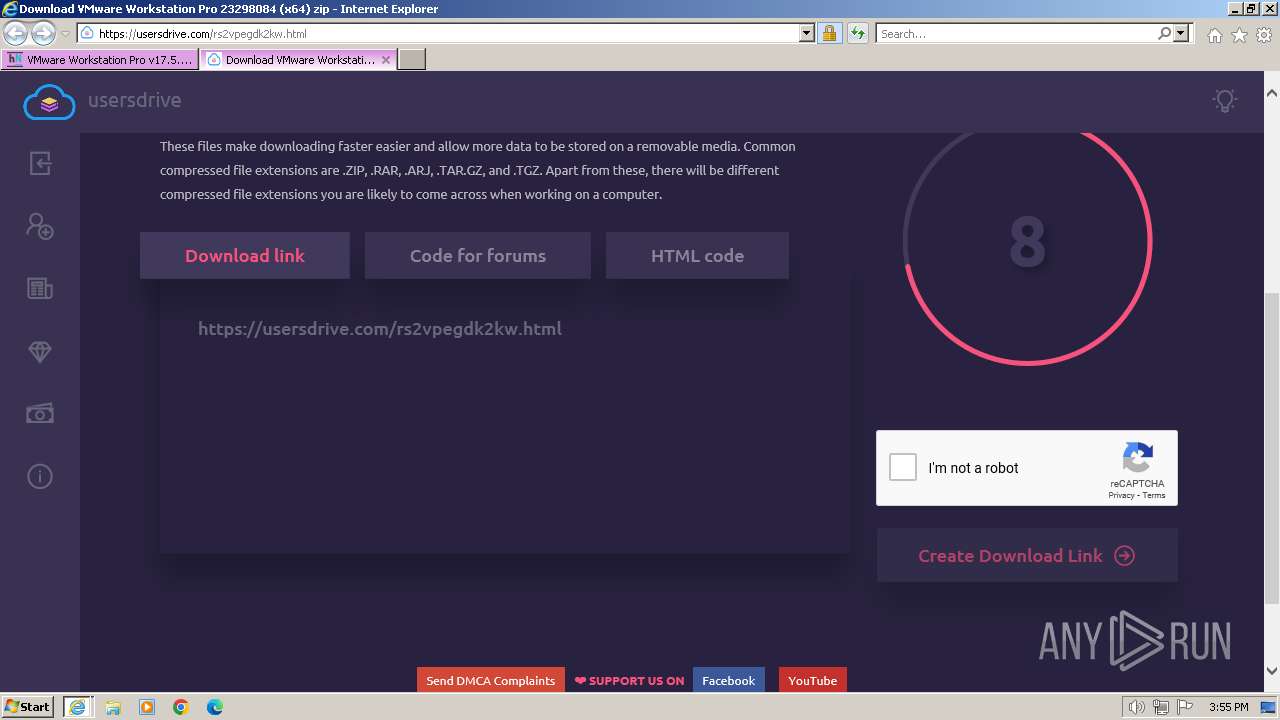Viewport: 1280px width, 720px height.
Task: Click the network tray icon
Action: (1161, 707)
